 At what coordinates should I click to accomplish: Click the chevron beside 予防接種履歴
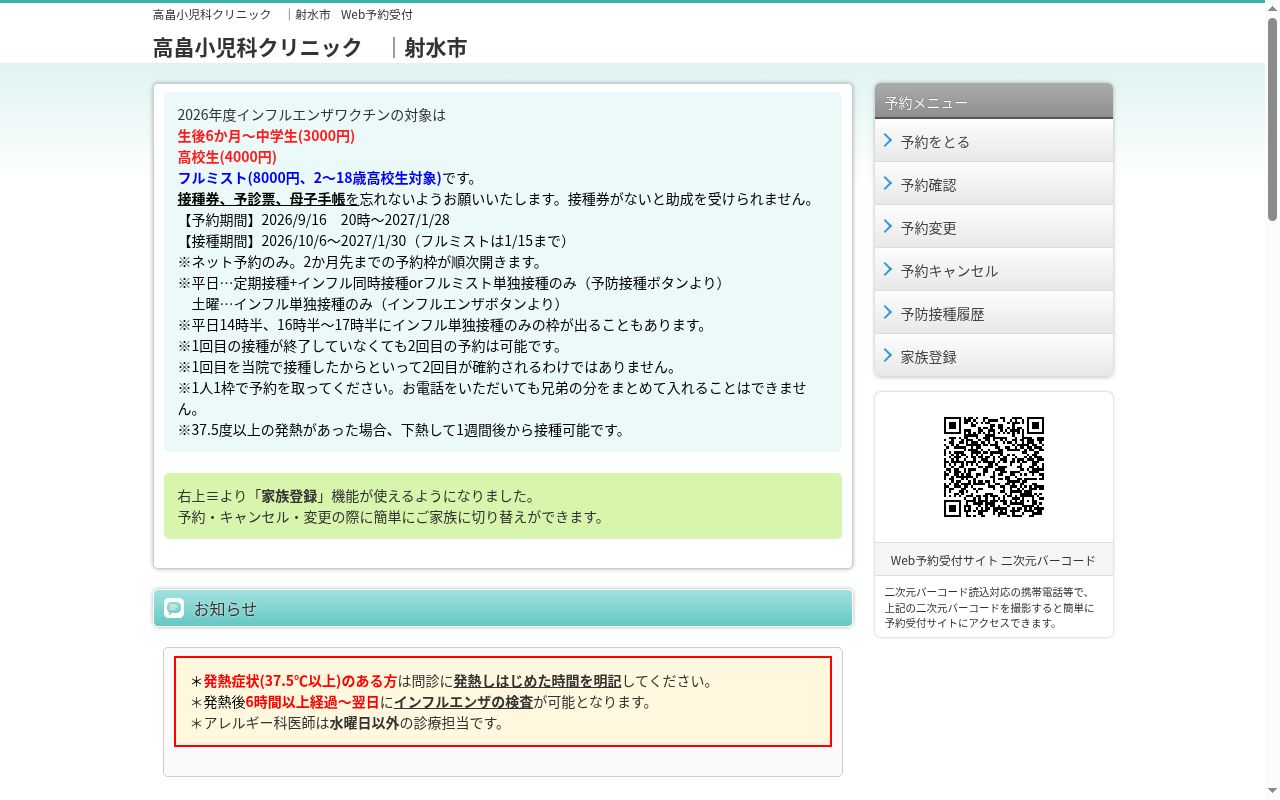pyautogui.click(x=888, y=313)
